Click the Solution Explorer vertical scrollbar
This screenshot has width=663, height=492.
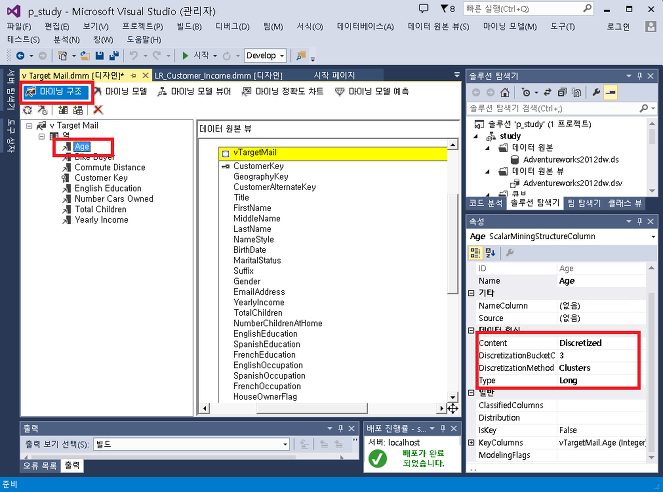652,136
